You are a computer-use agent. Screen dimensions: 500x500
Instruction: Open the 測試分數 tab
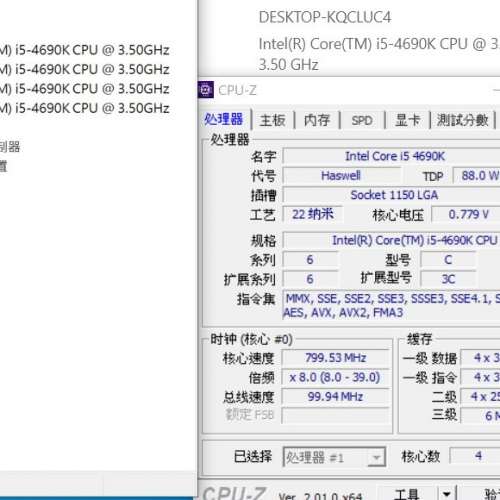coord(462,120)
